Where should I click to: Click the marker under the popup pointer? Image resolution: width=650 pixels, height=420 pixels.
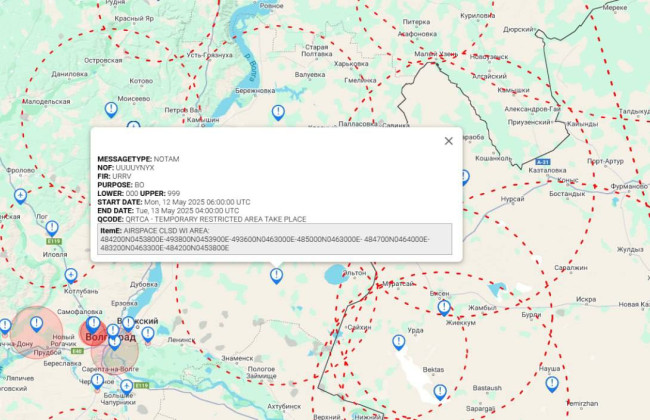coord(276,274)
